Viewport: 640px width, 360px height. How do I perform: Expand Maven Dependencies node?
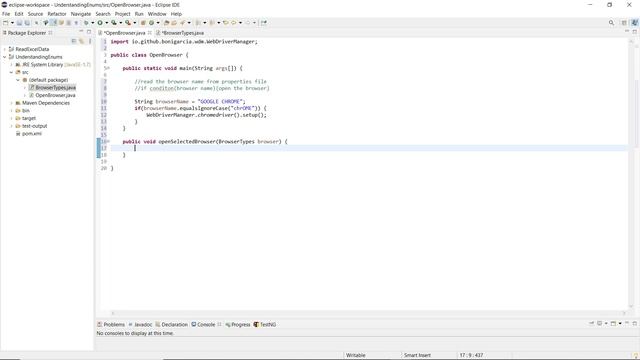11,103
